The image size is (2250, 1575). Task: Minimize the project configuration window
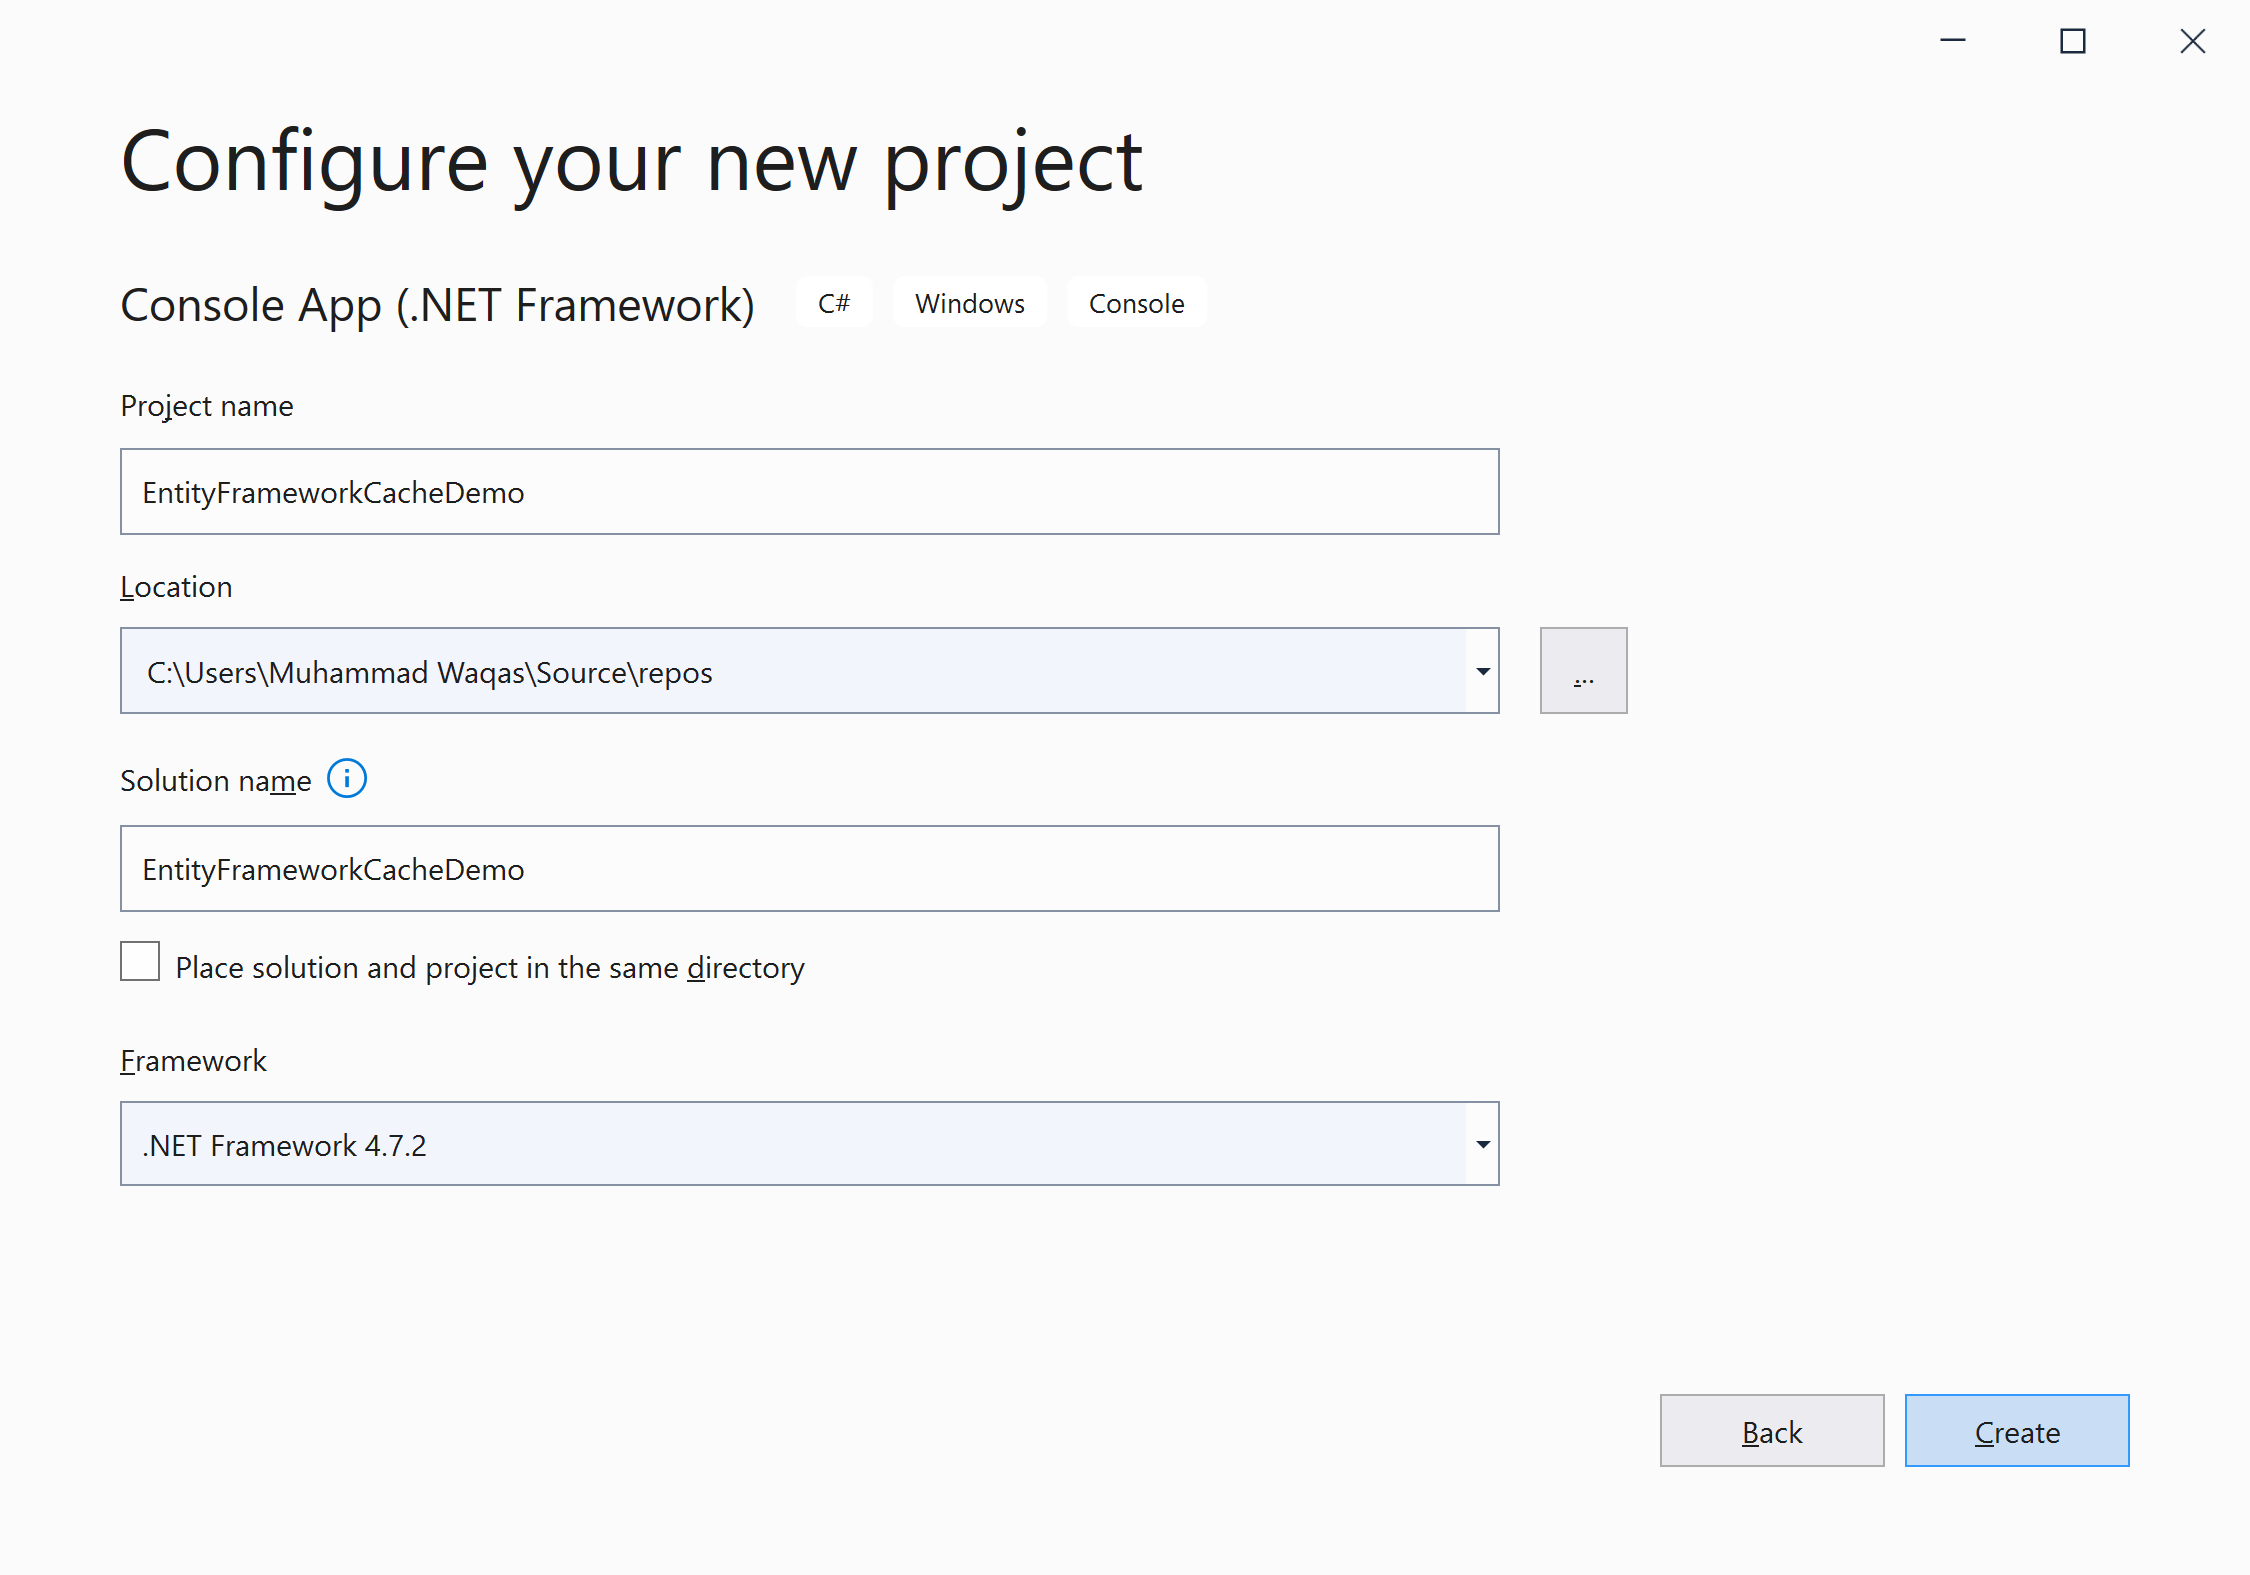click(1952, 41)
